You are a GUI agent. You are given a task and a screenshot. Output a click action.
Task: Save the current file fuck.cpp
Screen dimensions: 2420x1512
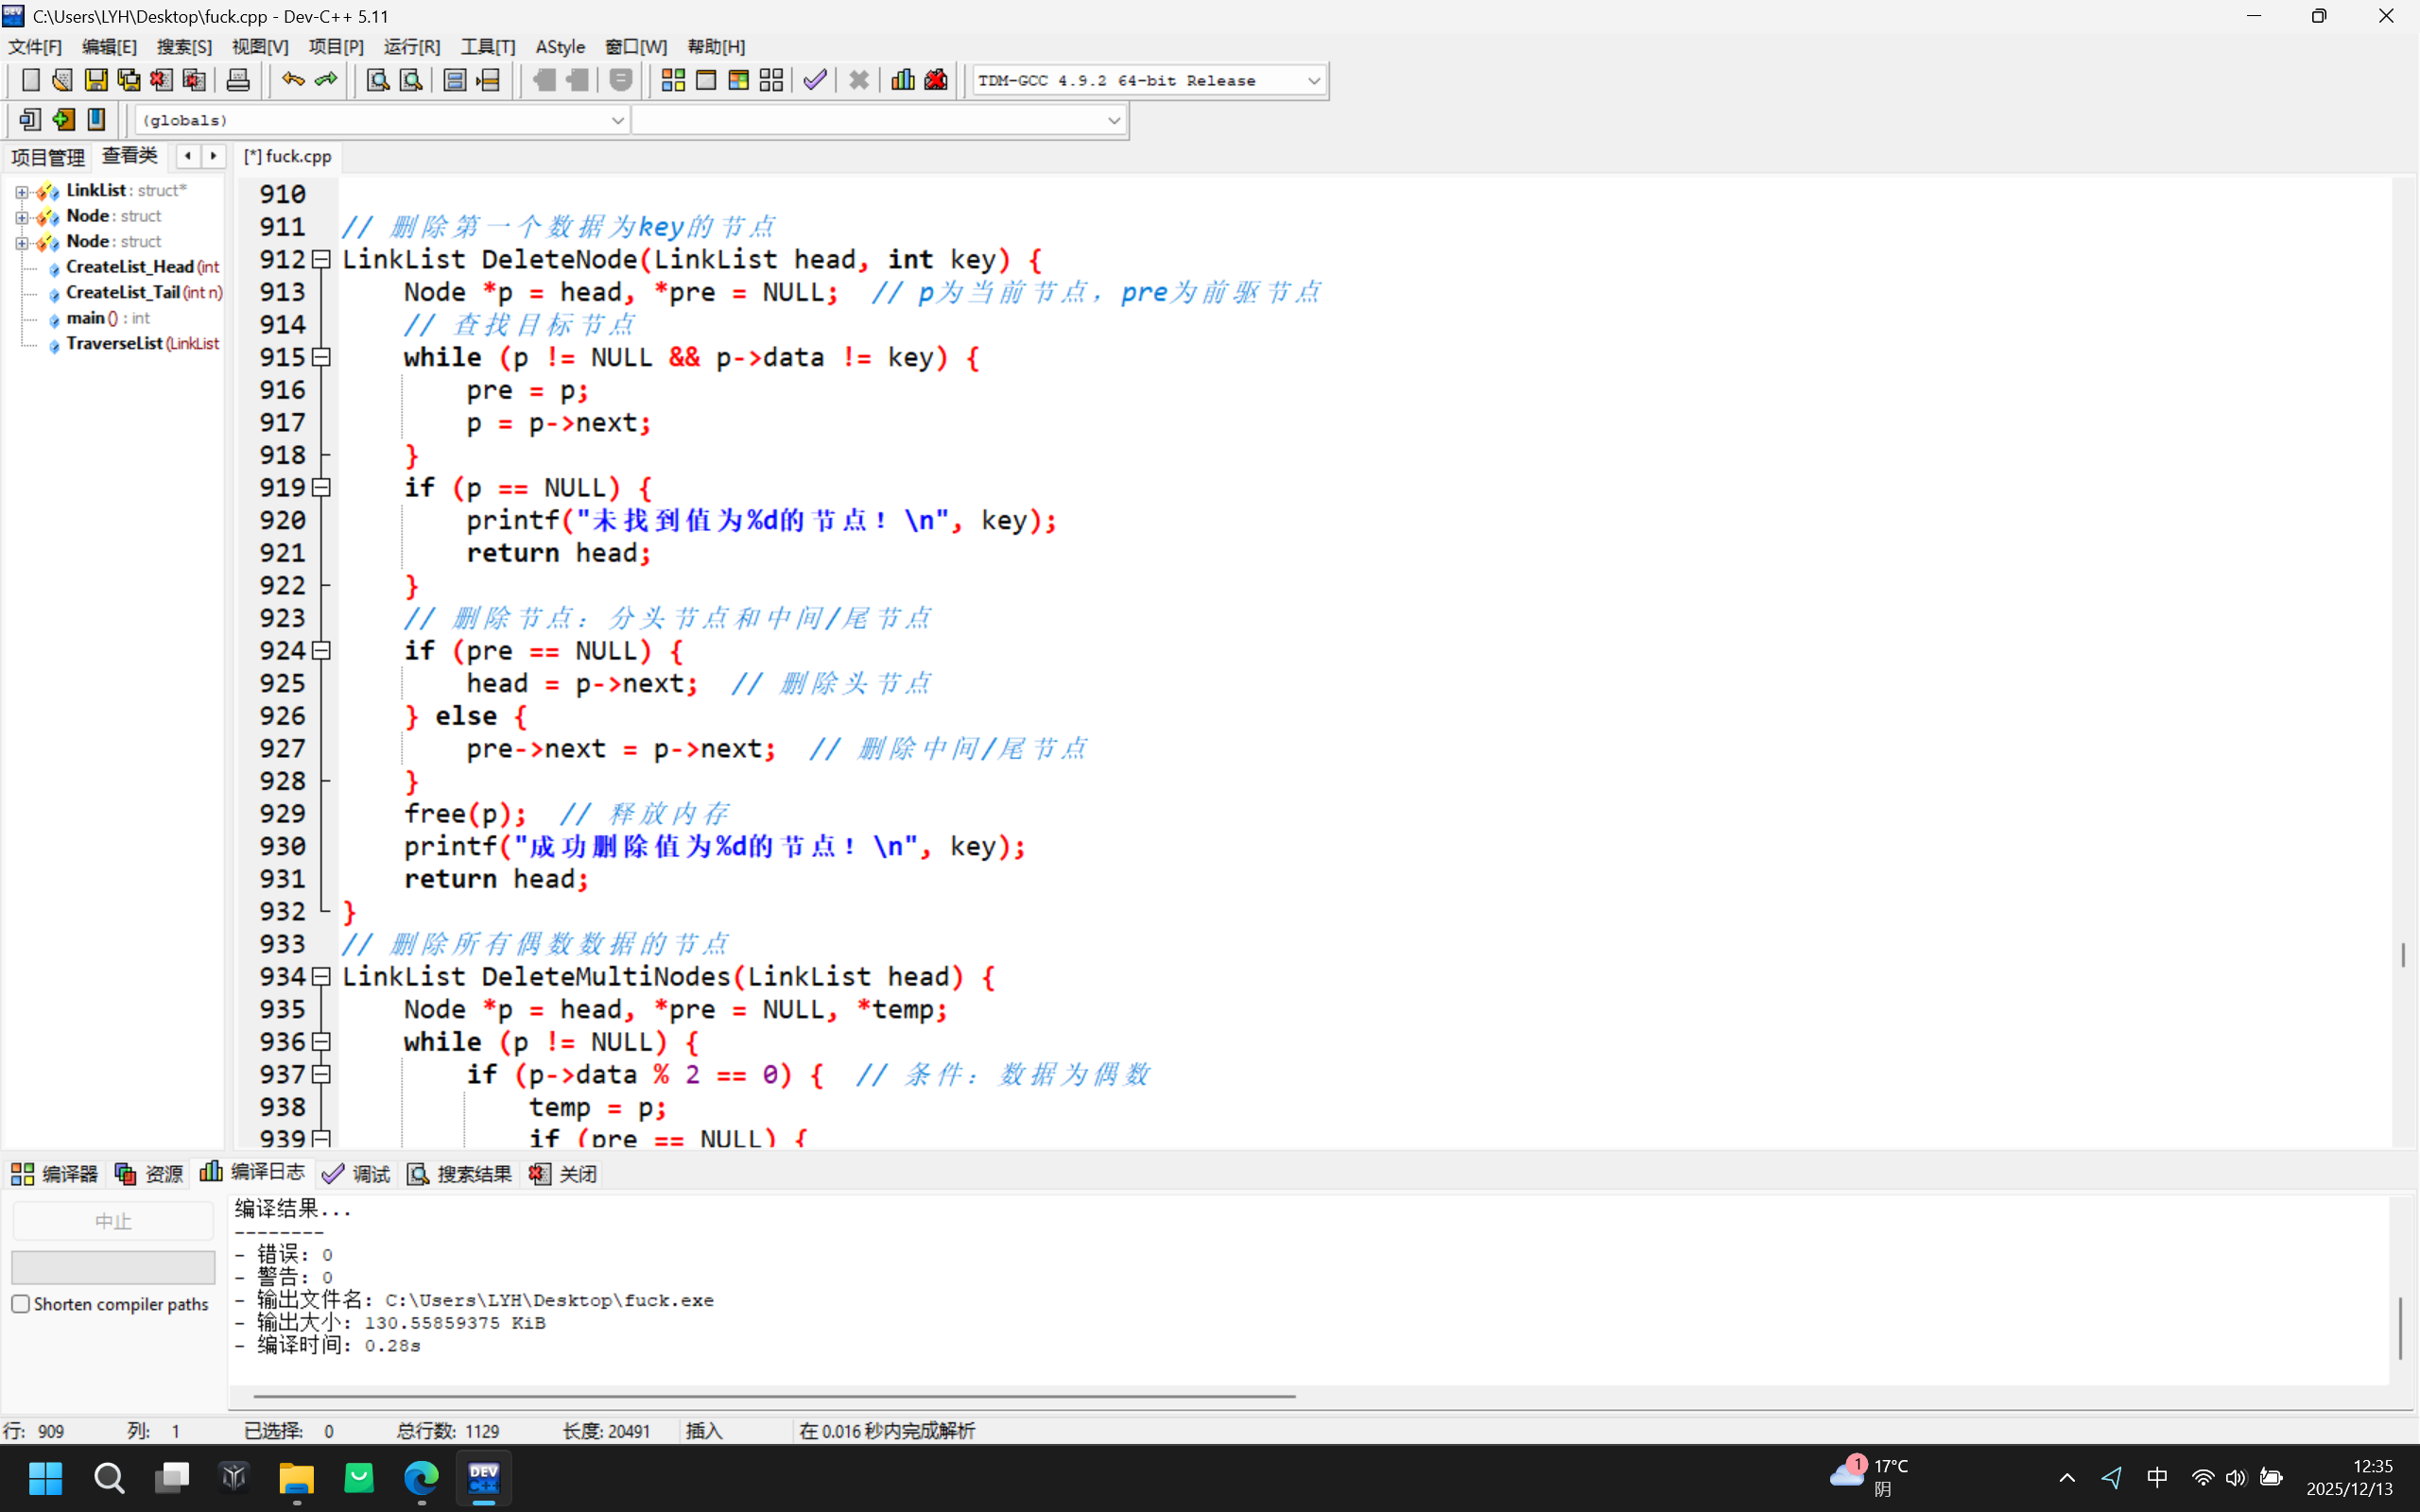point(95,79)
